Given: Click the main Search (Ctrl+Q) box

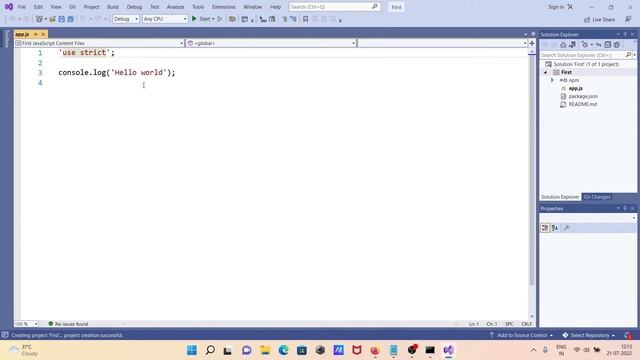Looking at the screenshot, I should [334, 7].
